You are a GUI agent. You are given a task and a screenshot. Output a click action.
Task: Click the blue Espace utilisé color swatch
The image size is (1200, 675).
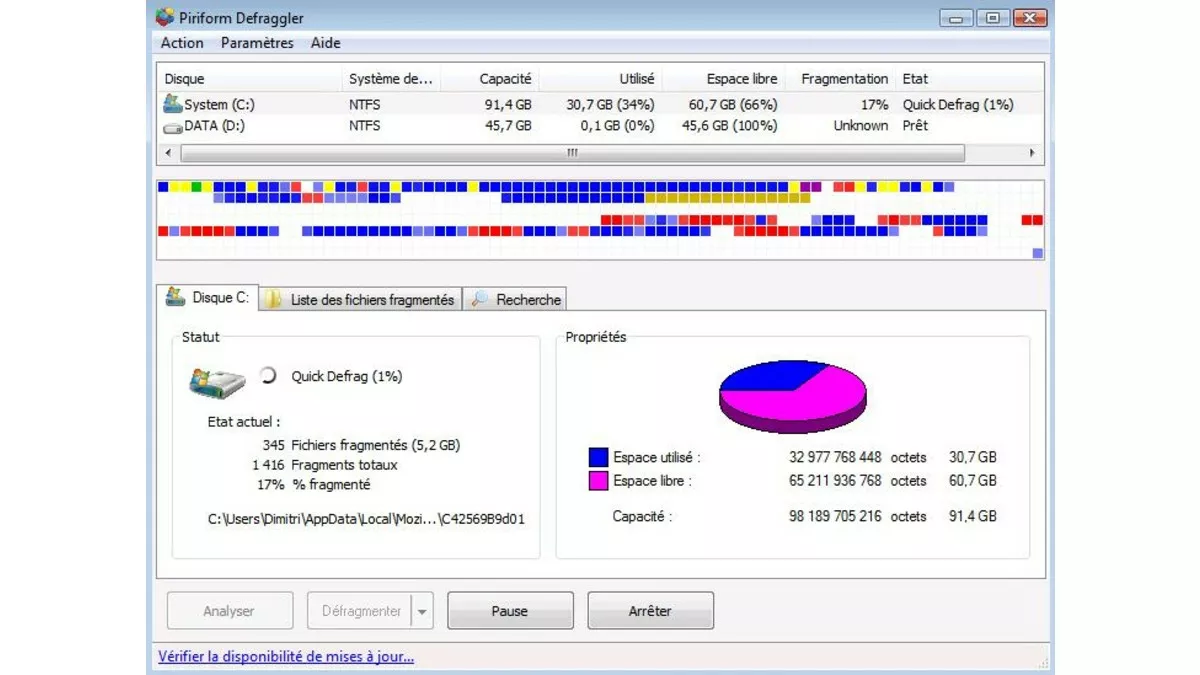pyautogui.click(x=599, y=457)
